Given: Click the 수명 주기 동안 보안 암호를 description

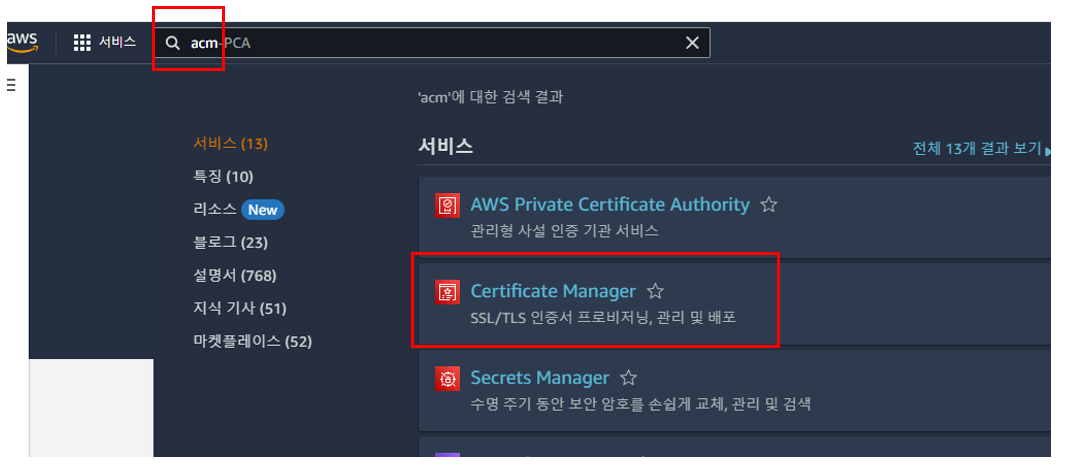Looking at the screenshot, I should 641,404.
